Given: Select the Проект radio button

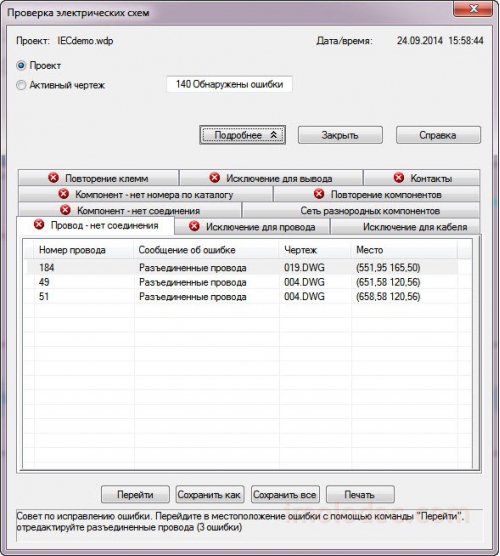Looking at the screenshot, I should tap(21, 66).
